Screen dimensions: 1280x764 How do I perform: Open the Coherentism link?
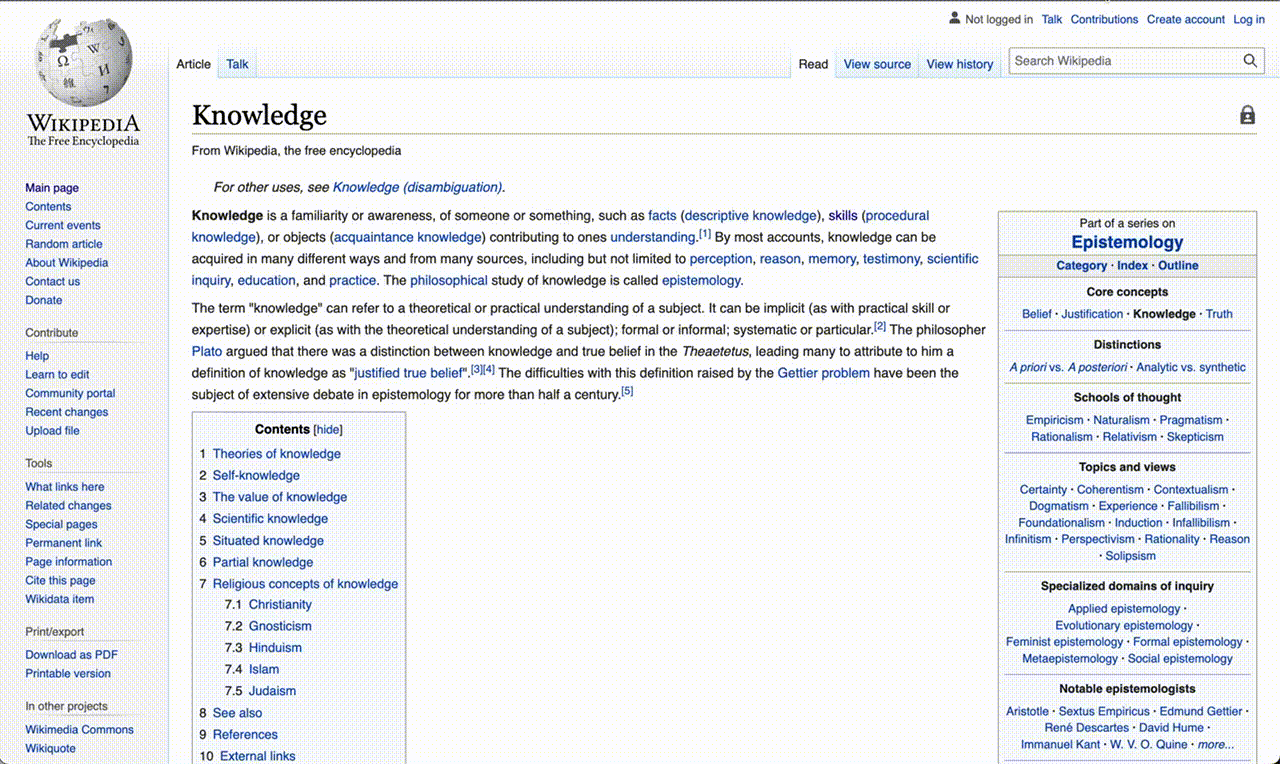tap(1110, 490)
